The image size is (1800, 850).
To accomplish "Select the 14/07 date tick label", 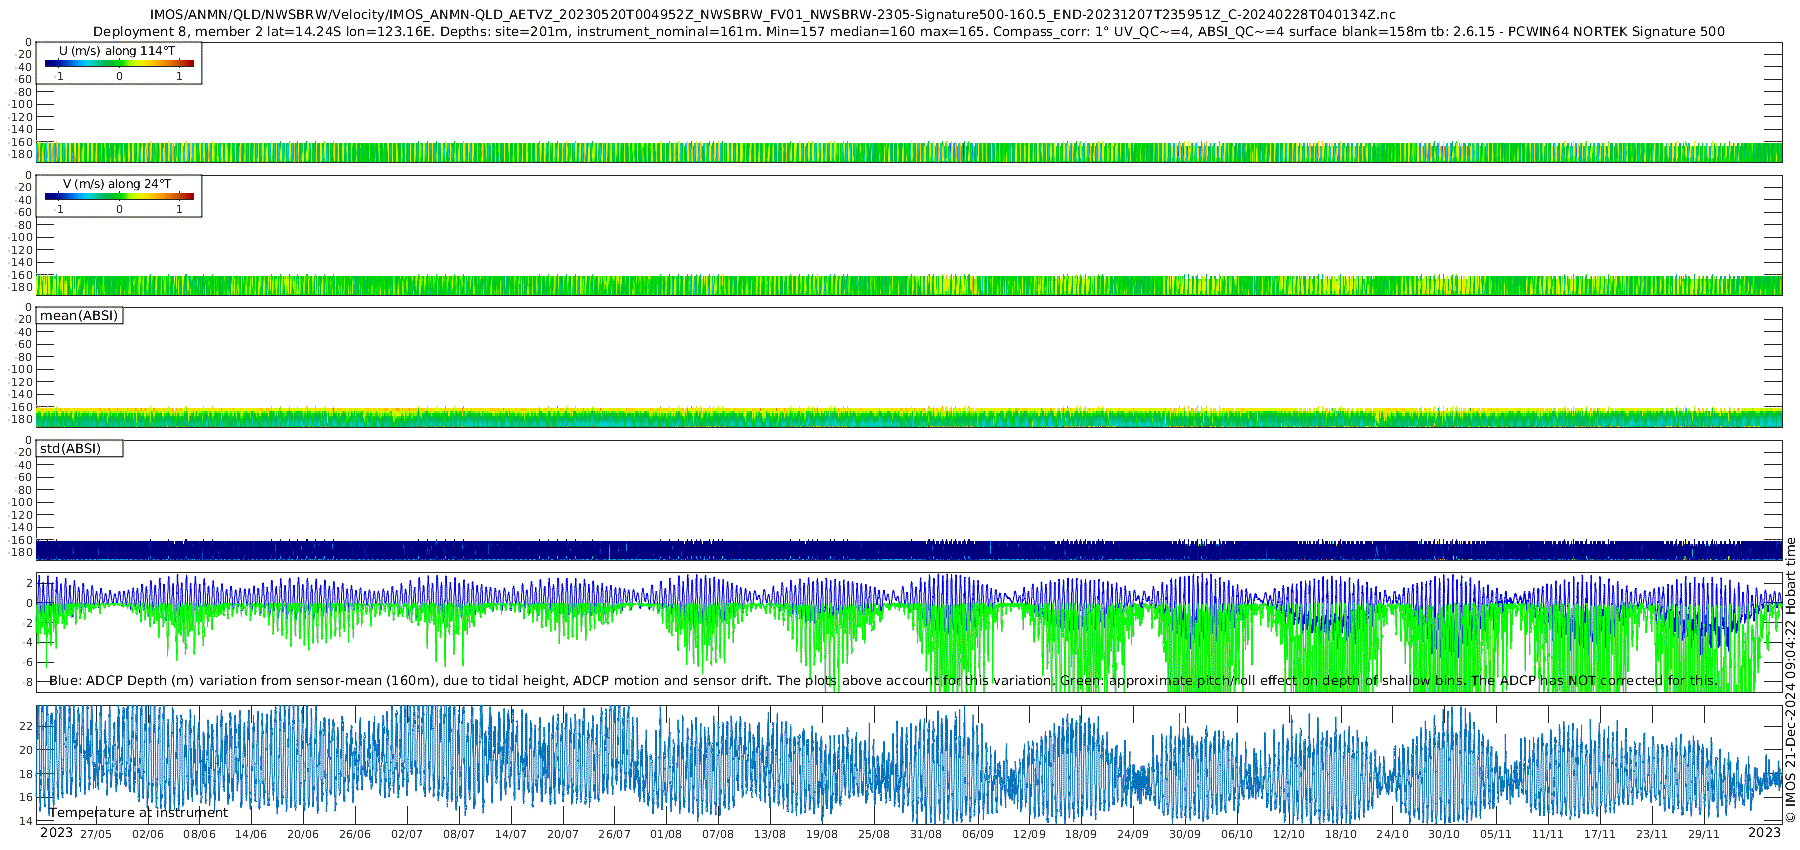I will click(x=511, y=835).
